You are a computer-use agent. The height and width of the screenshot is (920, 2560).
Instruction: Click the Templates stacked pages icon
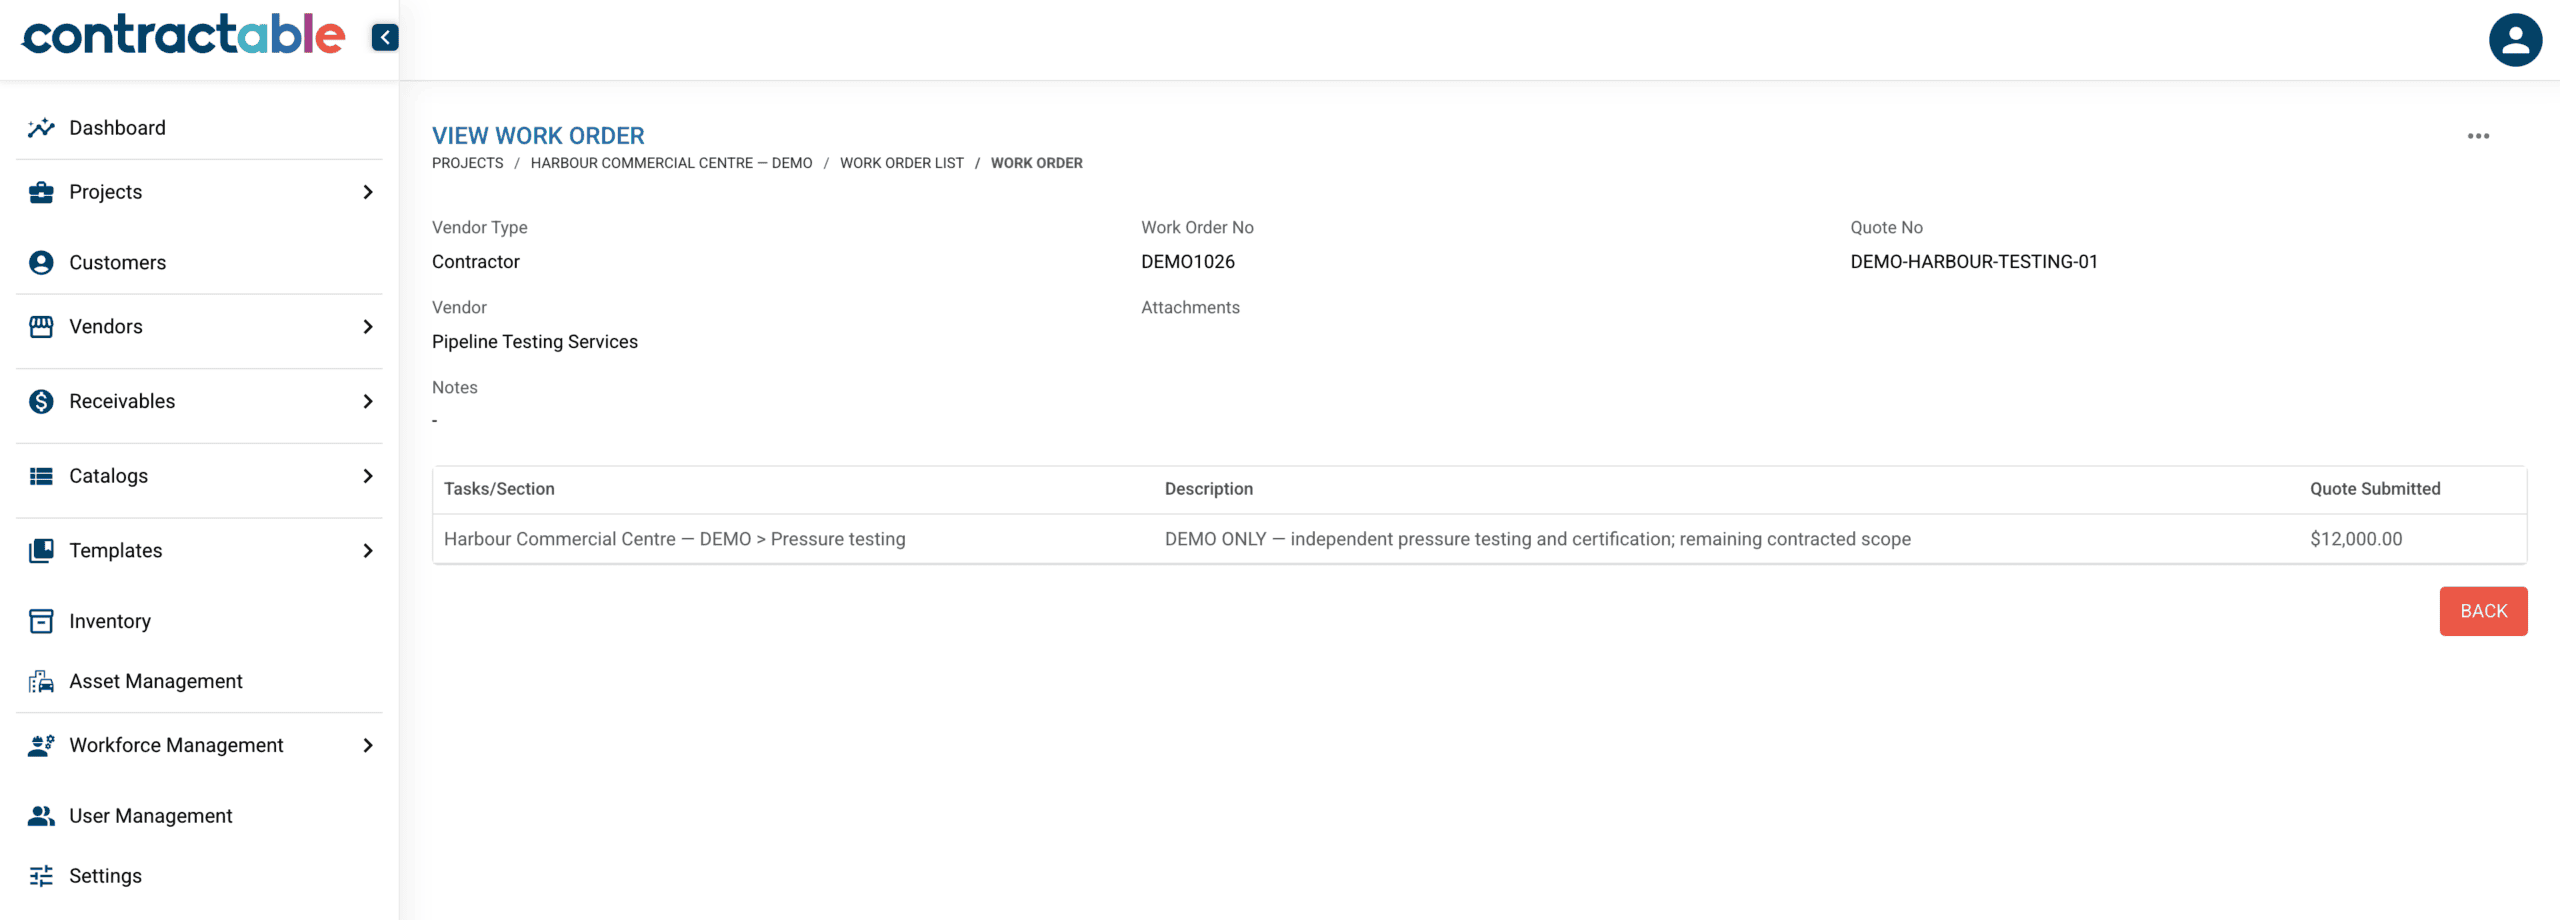pyautogui.click(x=41, y=550)
